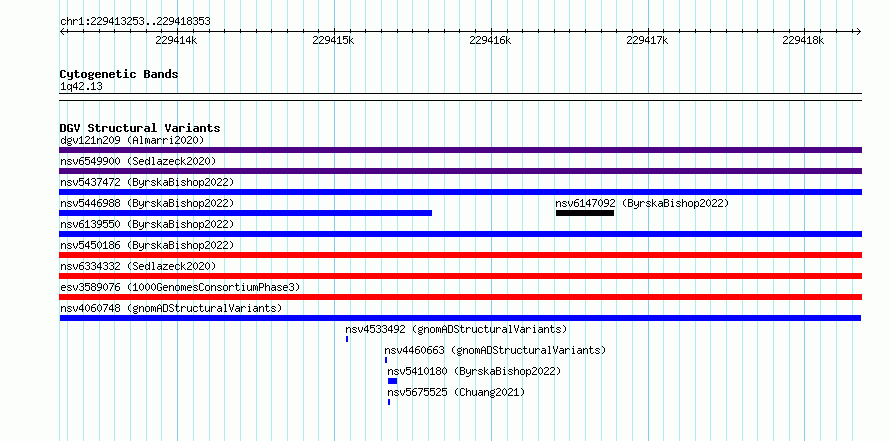Click the nsv5450186 (ByrskaBishop2022) label
This screenshot has width=890, height=441.
(x=147, y=245)
